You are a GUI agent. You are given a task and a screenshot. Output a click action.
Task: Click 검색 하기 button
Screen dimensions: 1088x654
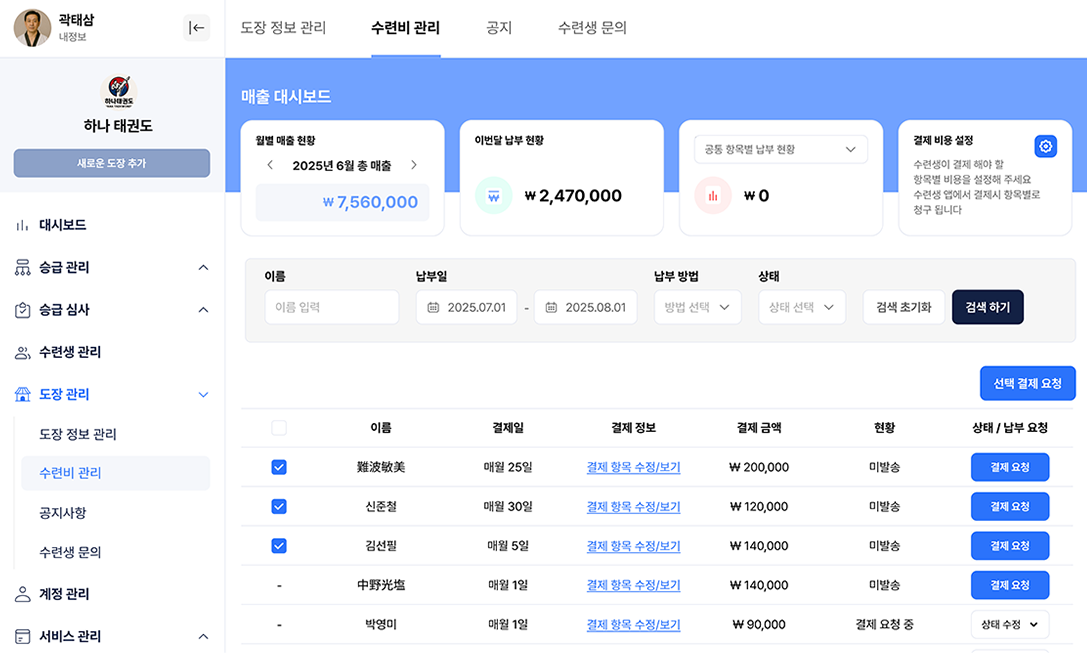coord(987,307)
